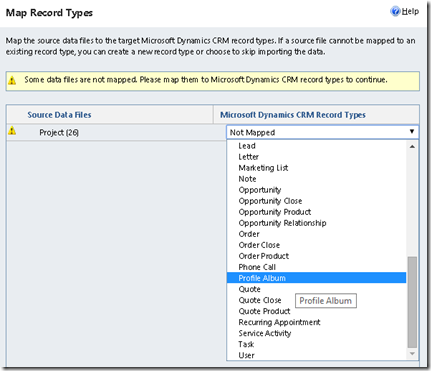Image resolution: width=431 pixels, height=371 pixels.
Task: Click the Not Mapped combo box field
Action: click(x=322, y=132)
